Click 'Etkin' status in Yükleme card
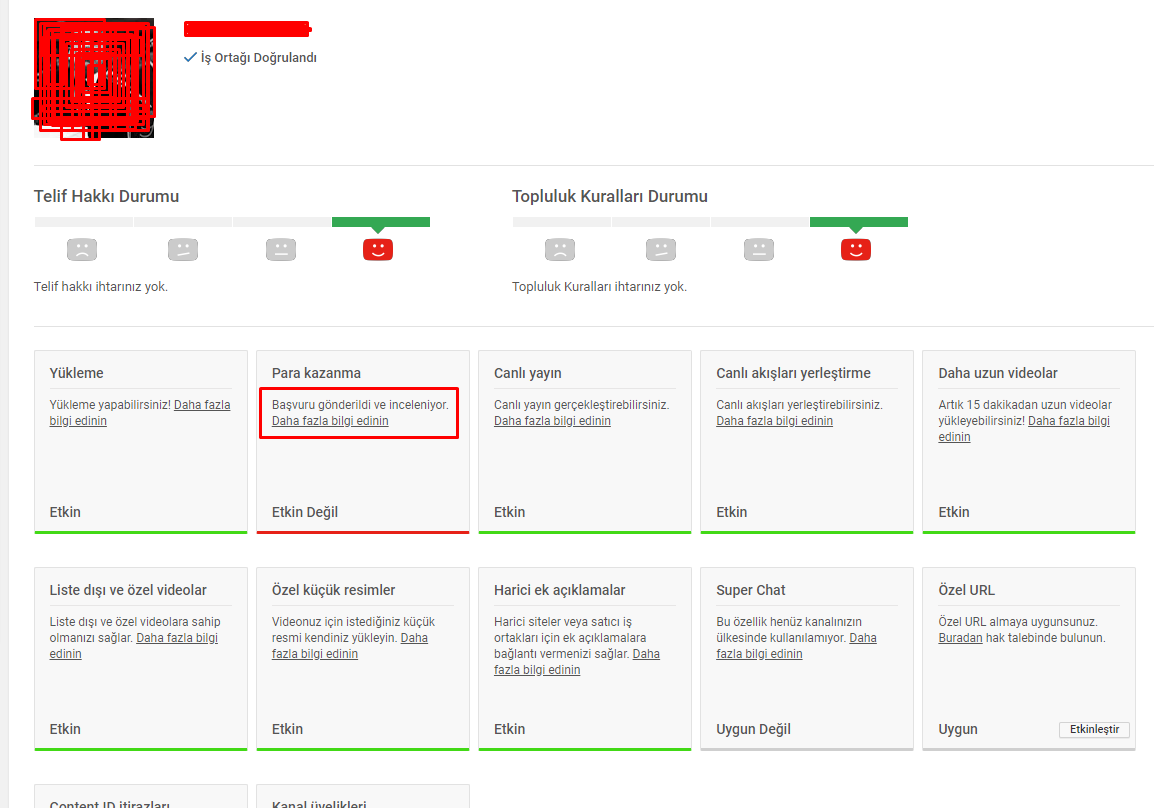This screenshot has width=1169, height=808. tap(65, 512)
